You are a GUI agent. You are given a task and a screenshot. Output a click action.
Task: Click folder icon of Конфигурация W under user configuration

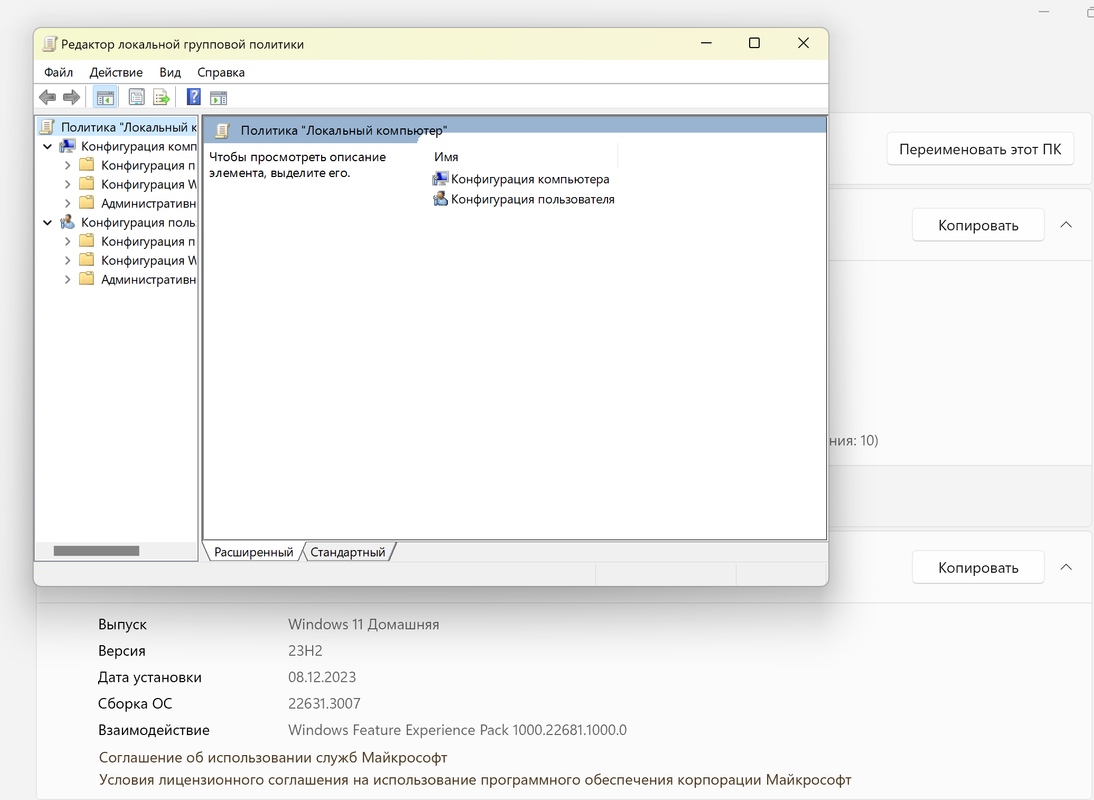tap(87, 260)
